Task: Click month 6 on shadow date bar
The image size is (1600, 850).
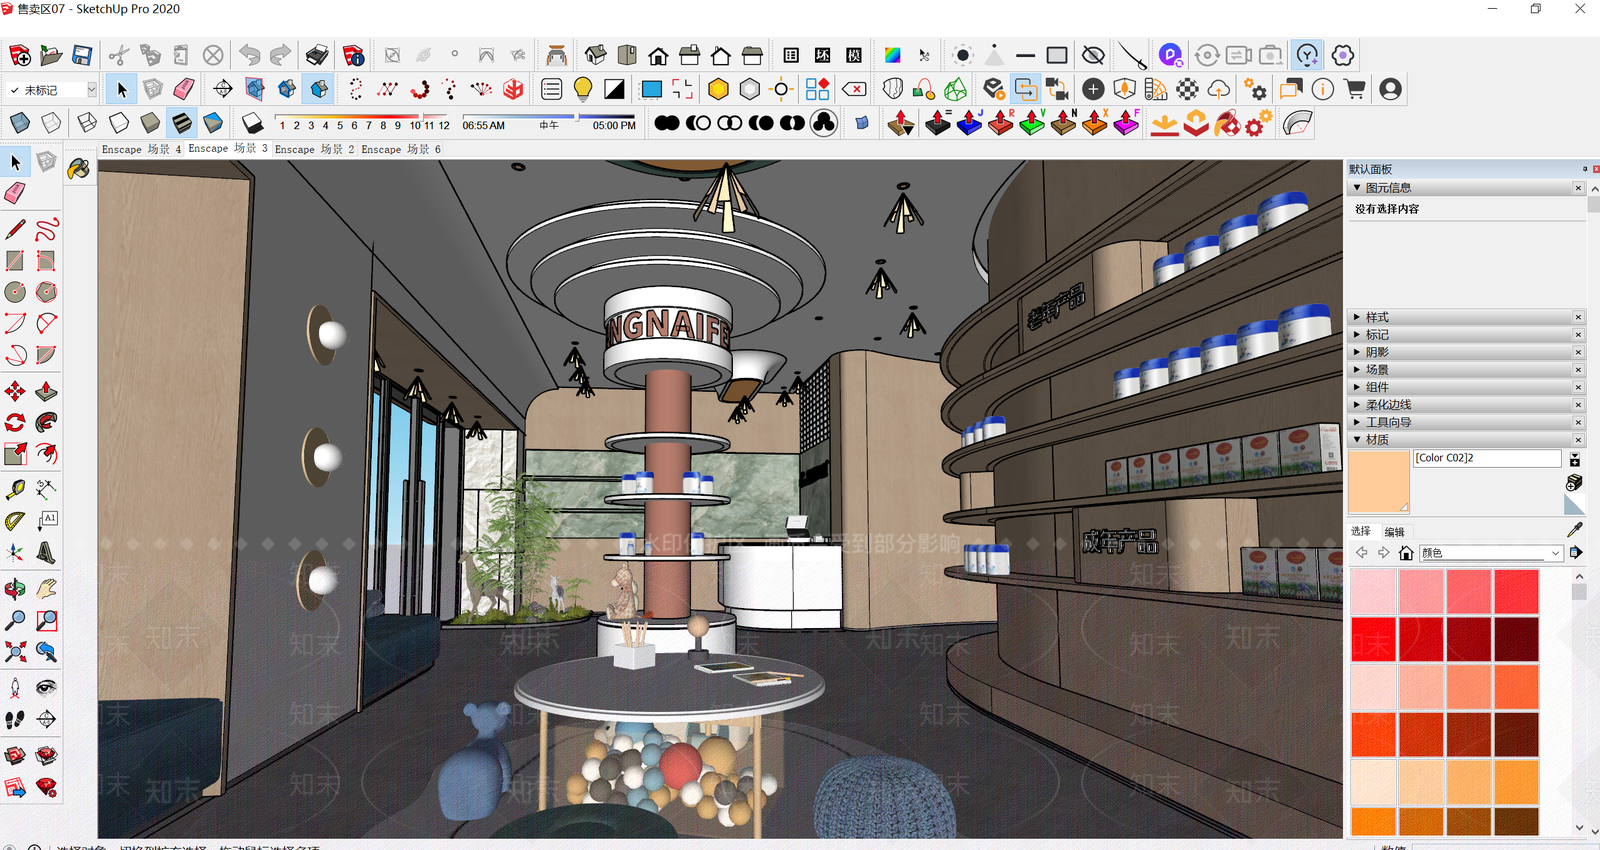Action: click(x=354, y=125)
